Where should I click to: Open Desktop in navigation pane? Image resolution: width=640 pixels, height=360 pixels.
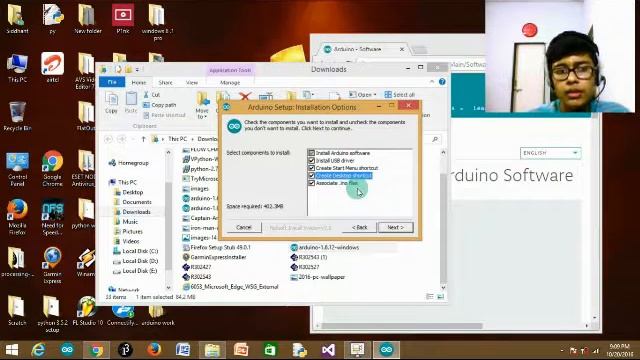129,192
